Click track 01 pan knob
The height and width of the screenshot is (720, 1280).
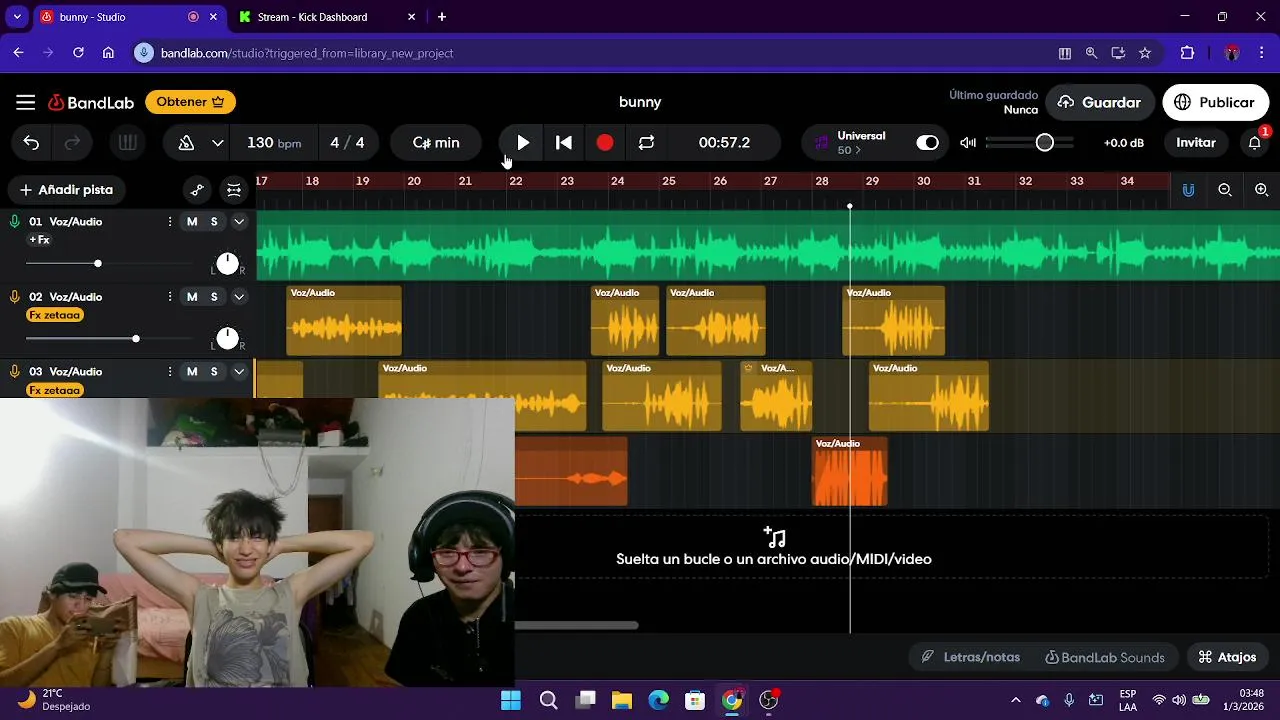click(x=228, y=263)
